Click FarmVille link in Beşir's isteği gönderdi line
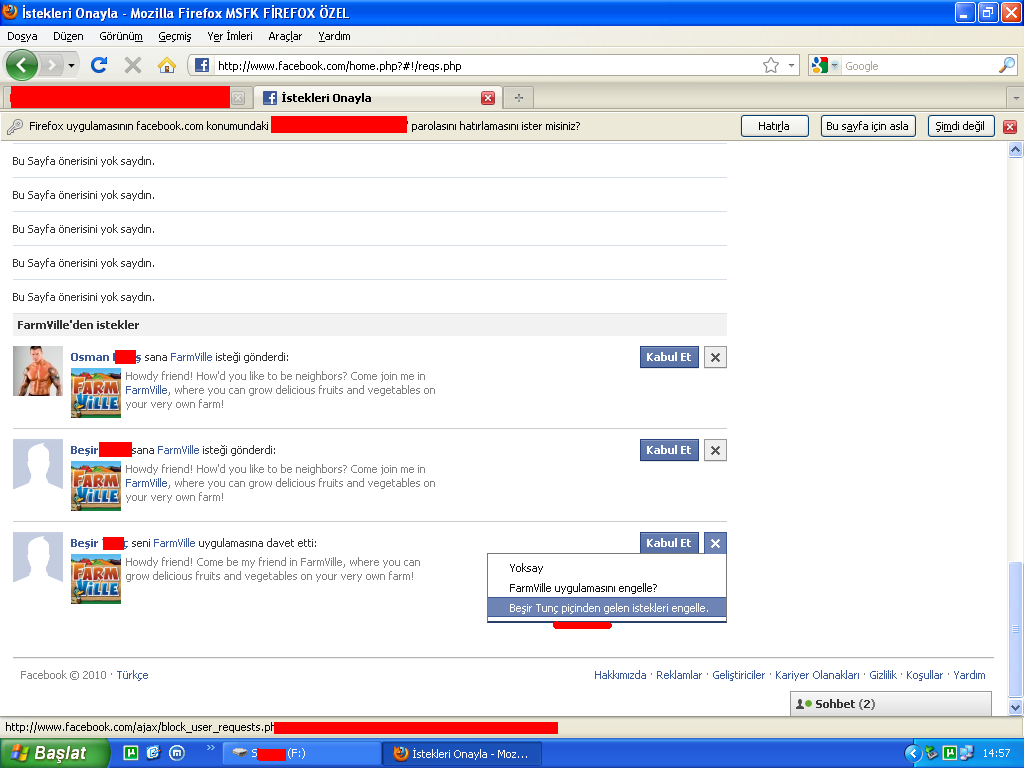1024x768 pixels. point(178,450)
